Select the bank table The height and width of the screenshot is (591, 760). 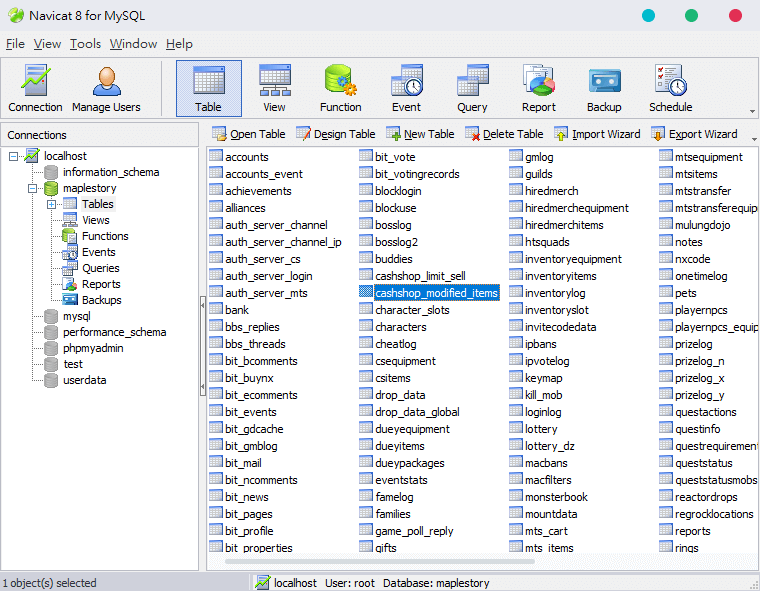click(x=237, y=310)
